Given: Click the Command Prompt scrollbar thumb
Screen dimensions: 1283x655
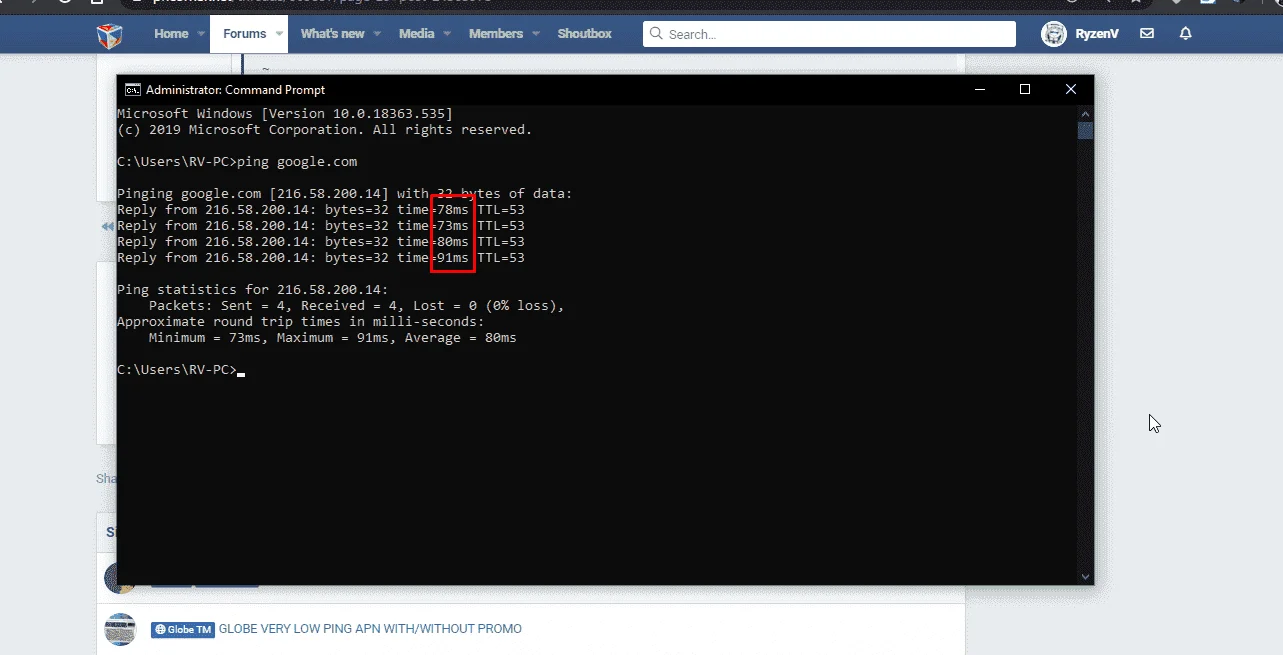Looking at the screenshot, I should 1086,130.
